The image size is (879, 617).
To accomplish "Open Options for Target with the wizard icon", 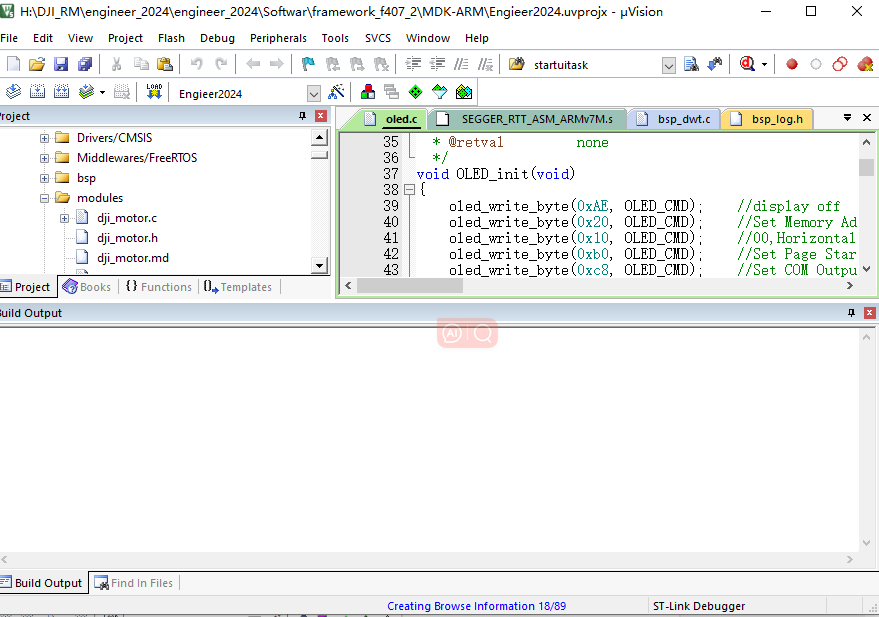I will click(335, 91).
